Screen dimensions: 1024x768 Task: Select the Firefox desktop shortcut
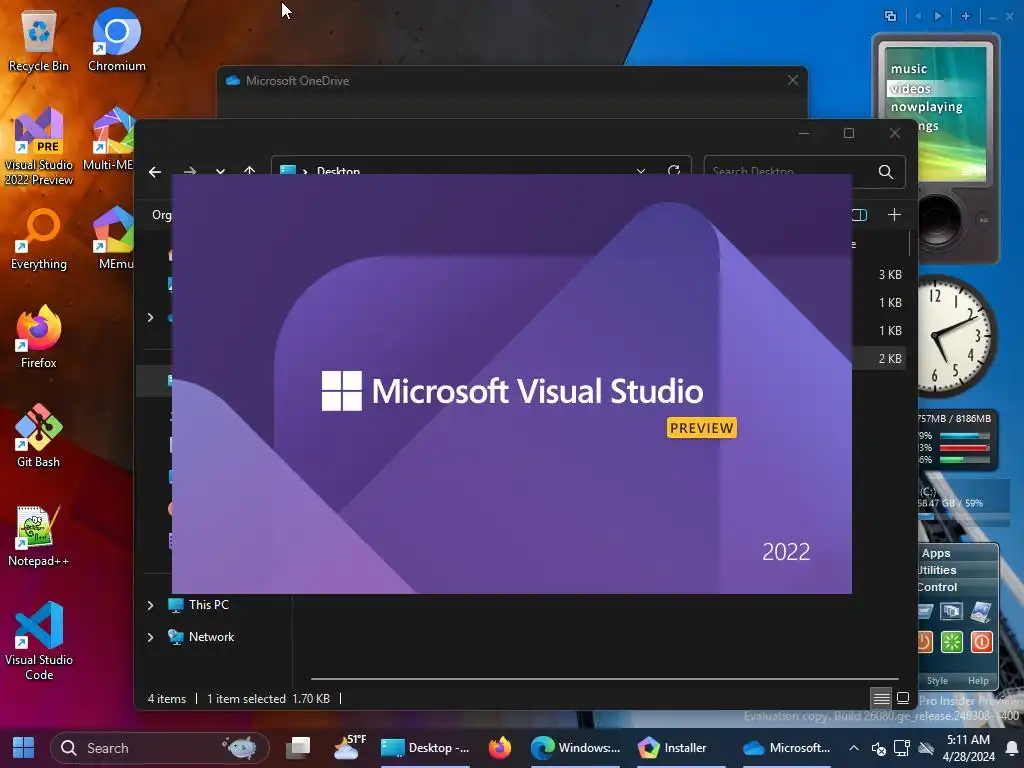point(39,337)
